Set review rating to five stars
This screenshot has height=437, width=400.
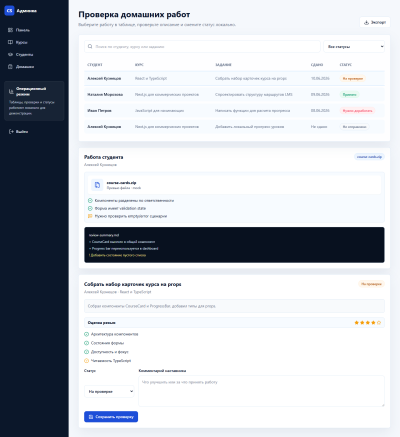(379, 322)
